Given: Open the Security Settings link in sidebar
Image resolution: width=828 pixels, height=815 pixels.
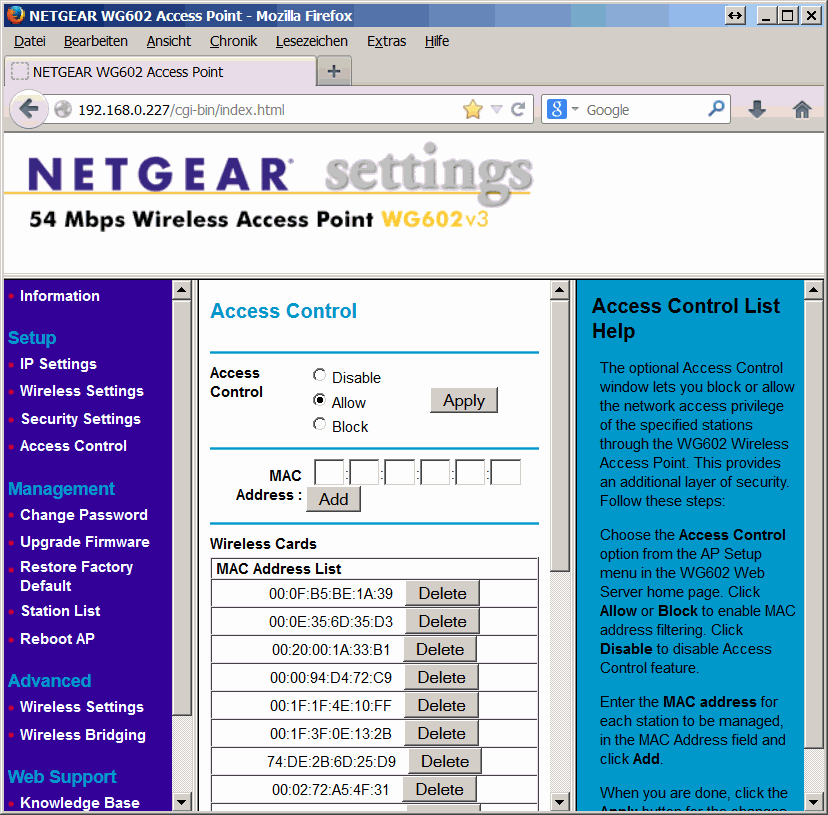Looking at the screenshot, I should click(x=80, y=419).
